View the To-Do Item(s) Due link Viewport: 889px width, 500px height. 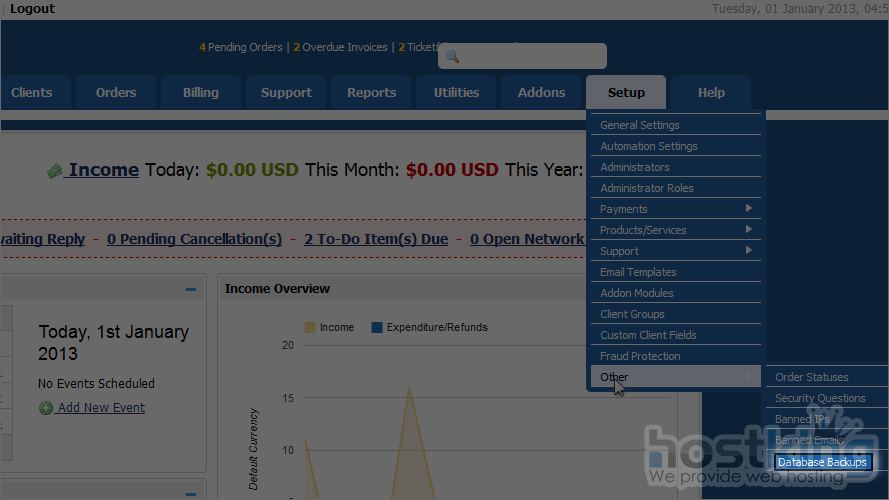click(376, 239)
